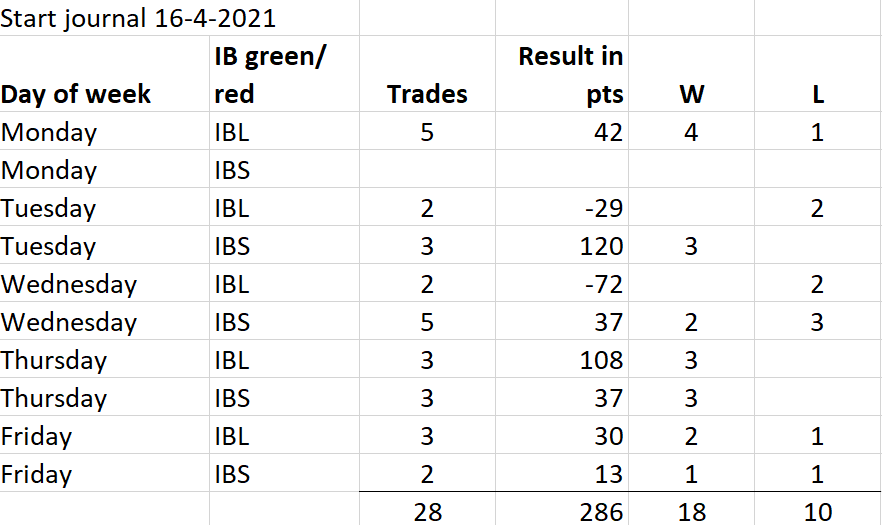The height and width of the screenshot is (525, 882).
Task: Click the Thursday IBS cell in IB column
Action: coord(285,397)
